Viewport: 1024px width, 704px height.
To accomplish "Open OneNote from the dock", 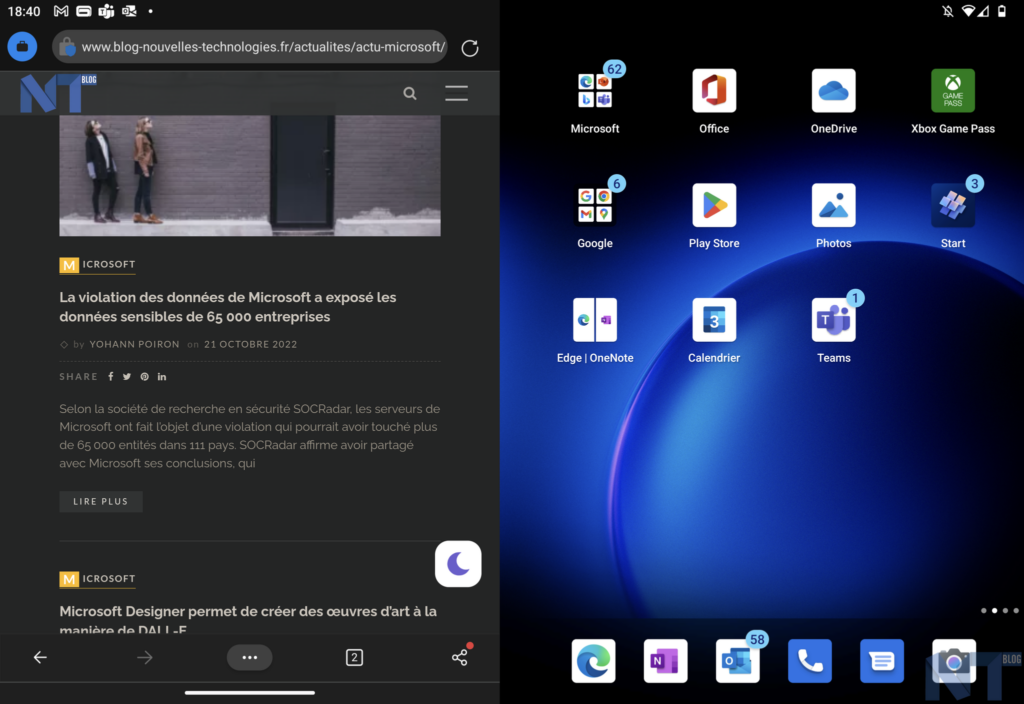I will tap(665, 661).
